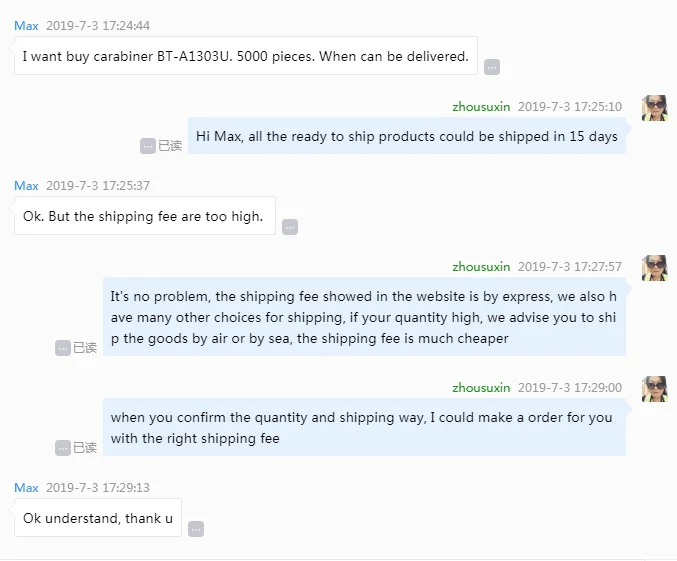Click zhousuxin's avatar on the 17:25:10 message
Viewport: 677px width, 561px height.
point(654,108)
